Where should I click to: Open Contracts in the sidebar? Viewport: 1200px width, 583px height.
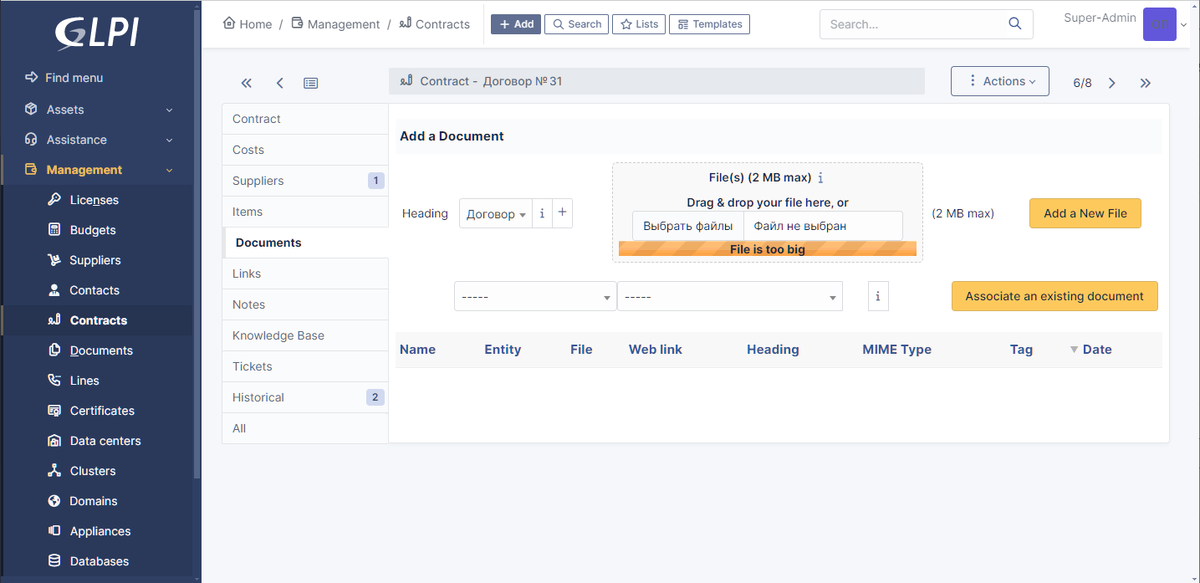pos(98,320)
